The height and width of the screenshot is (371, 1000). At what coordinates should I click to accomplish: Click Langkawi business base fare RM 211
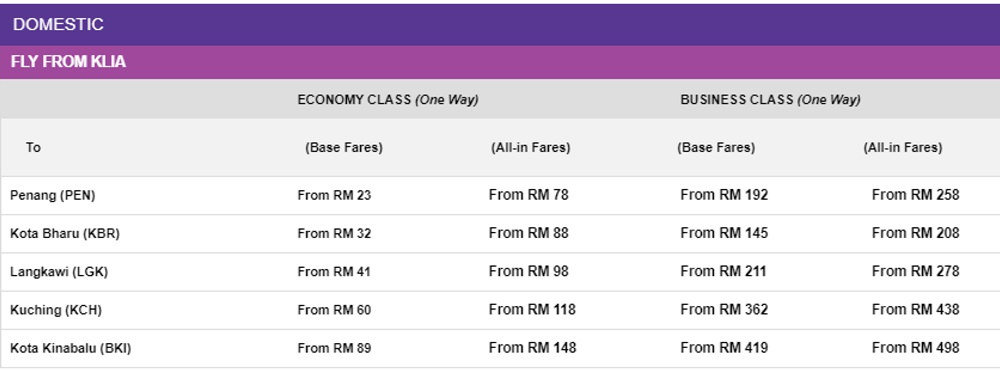pyautogui.click(x=723, y=272)
